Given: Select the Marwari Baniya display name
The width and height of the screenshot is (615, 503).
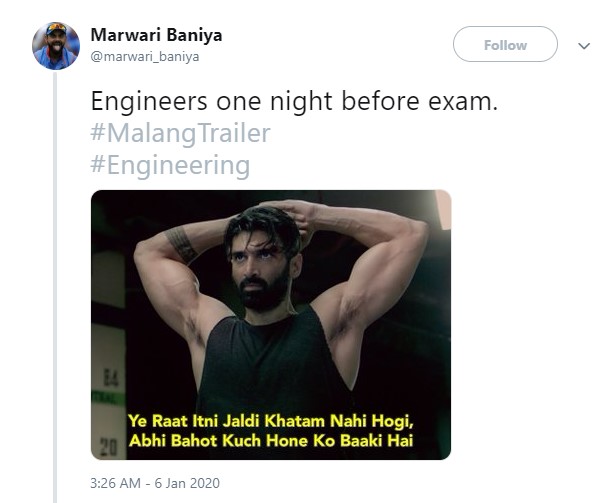Looking at the screenshot, I should pos(156,35).
